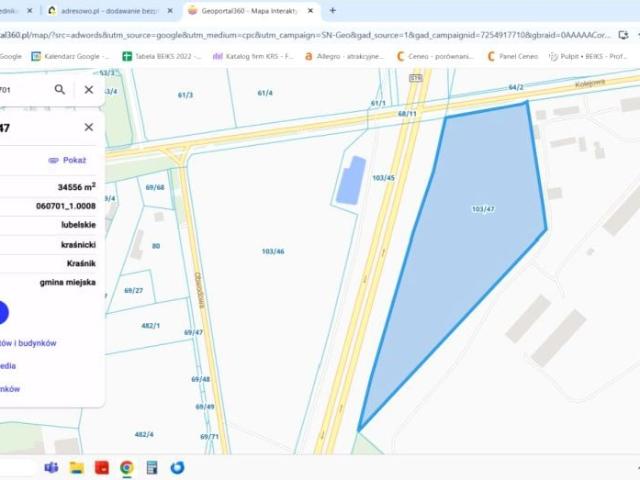Close the parcel details panel

[88, 127]
